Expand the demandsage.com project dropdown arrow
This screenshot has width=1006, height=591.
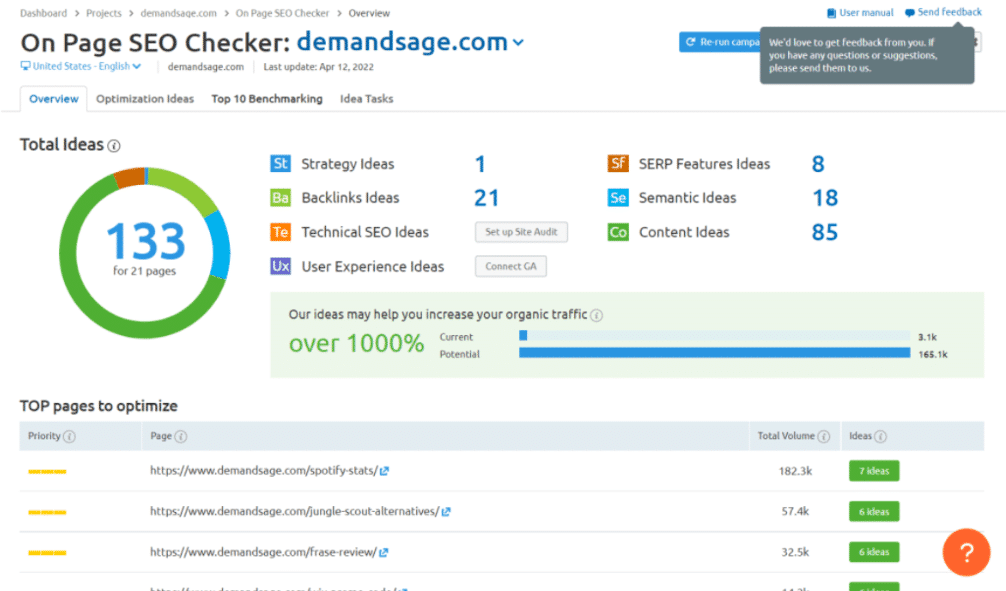pos(518,43)
